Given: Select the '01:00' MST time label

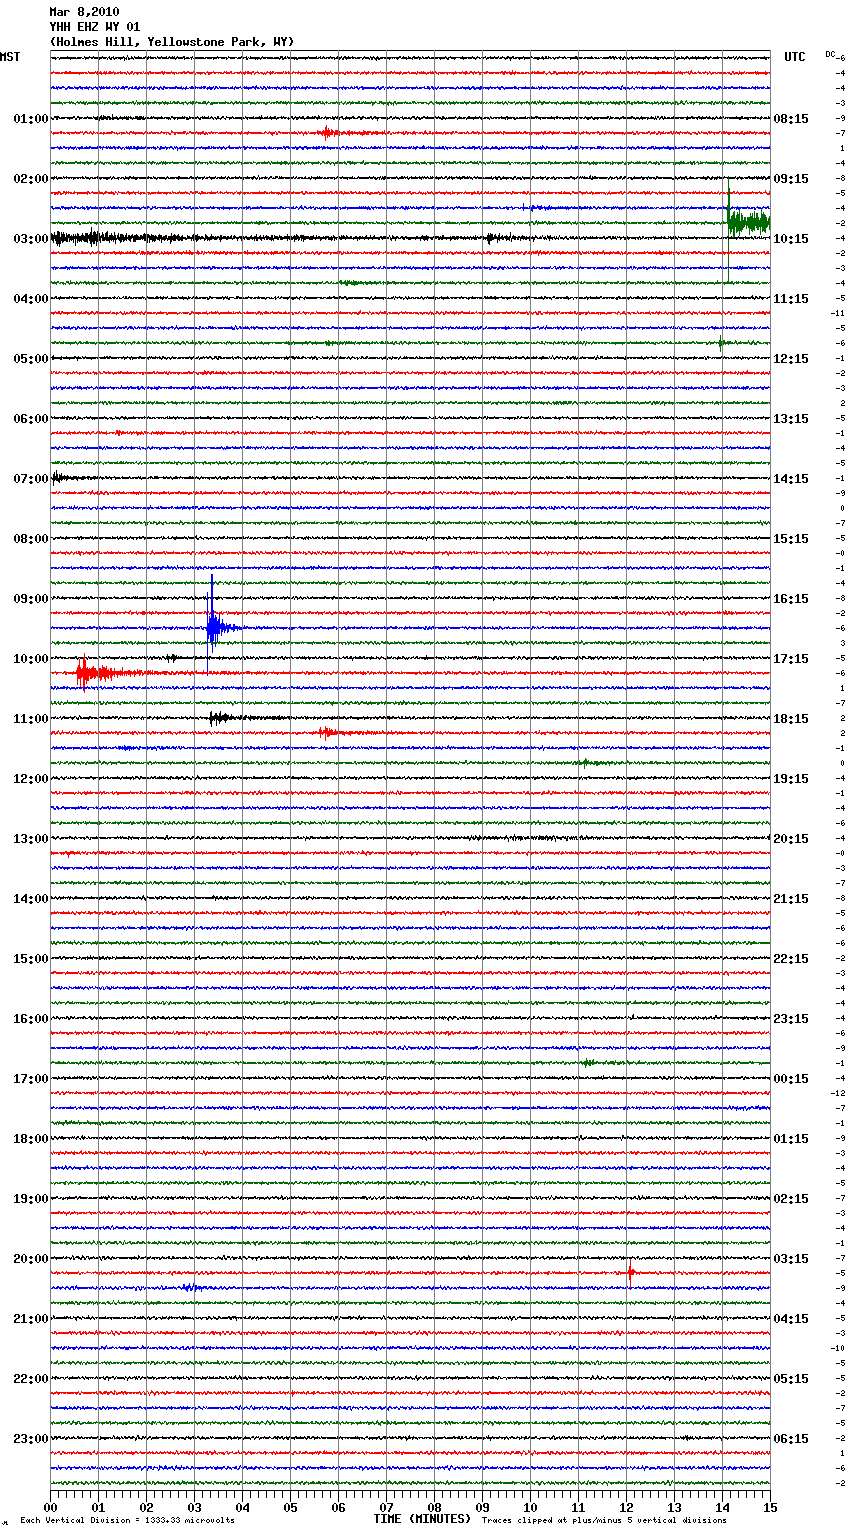Looking at the screenshot, I should (x=31, y=119).
